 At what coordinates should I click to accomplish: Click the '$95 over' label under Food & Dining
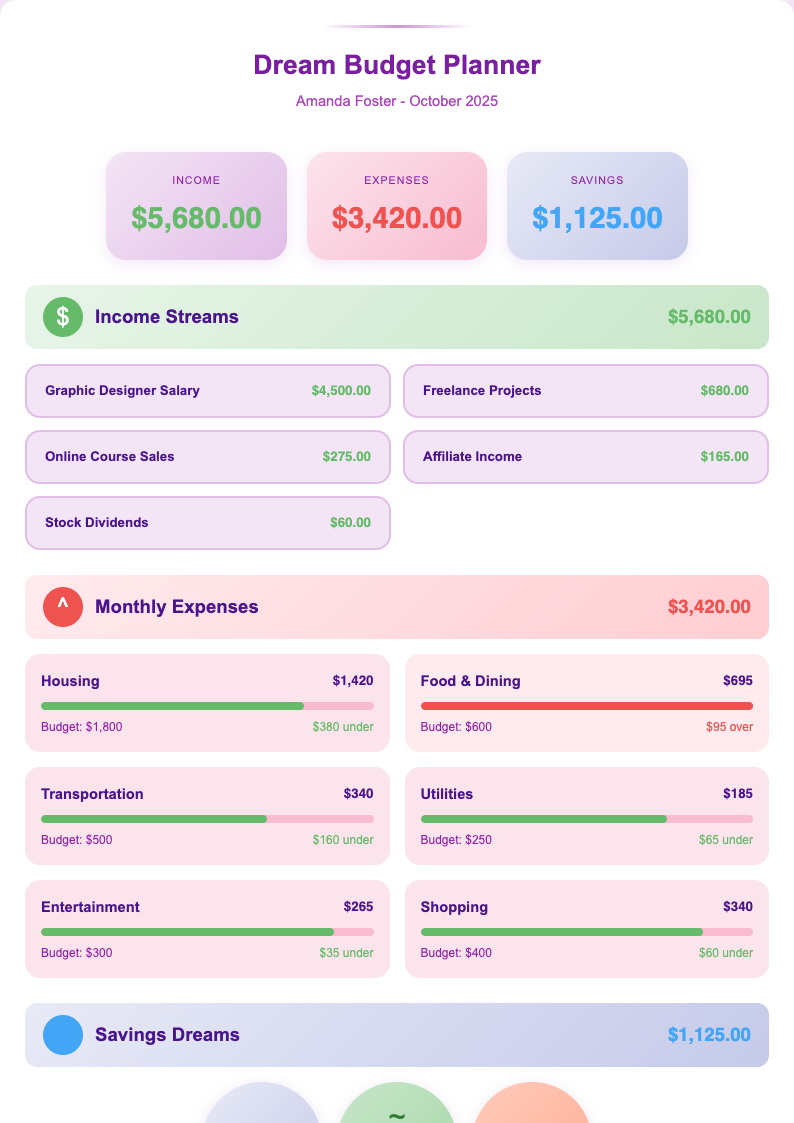728,727
